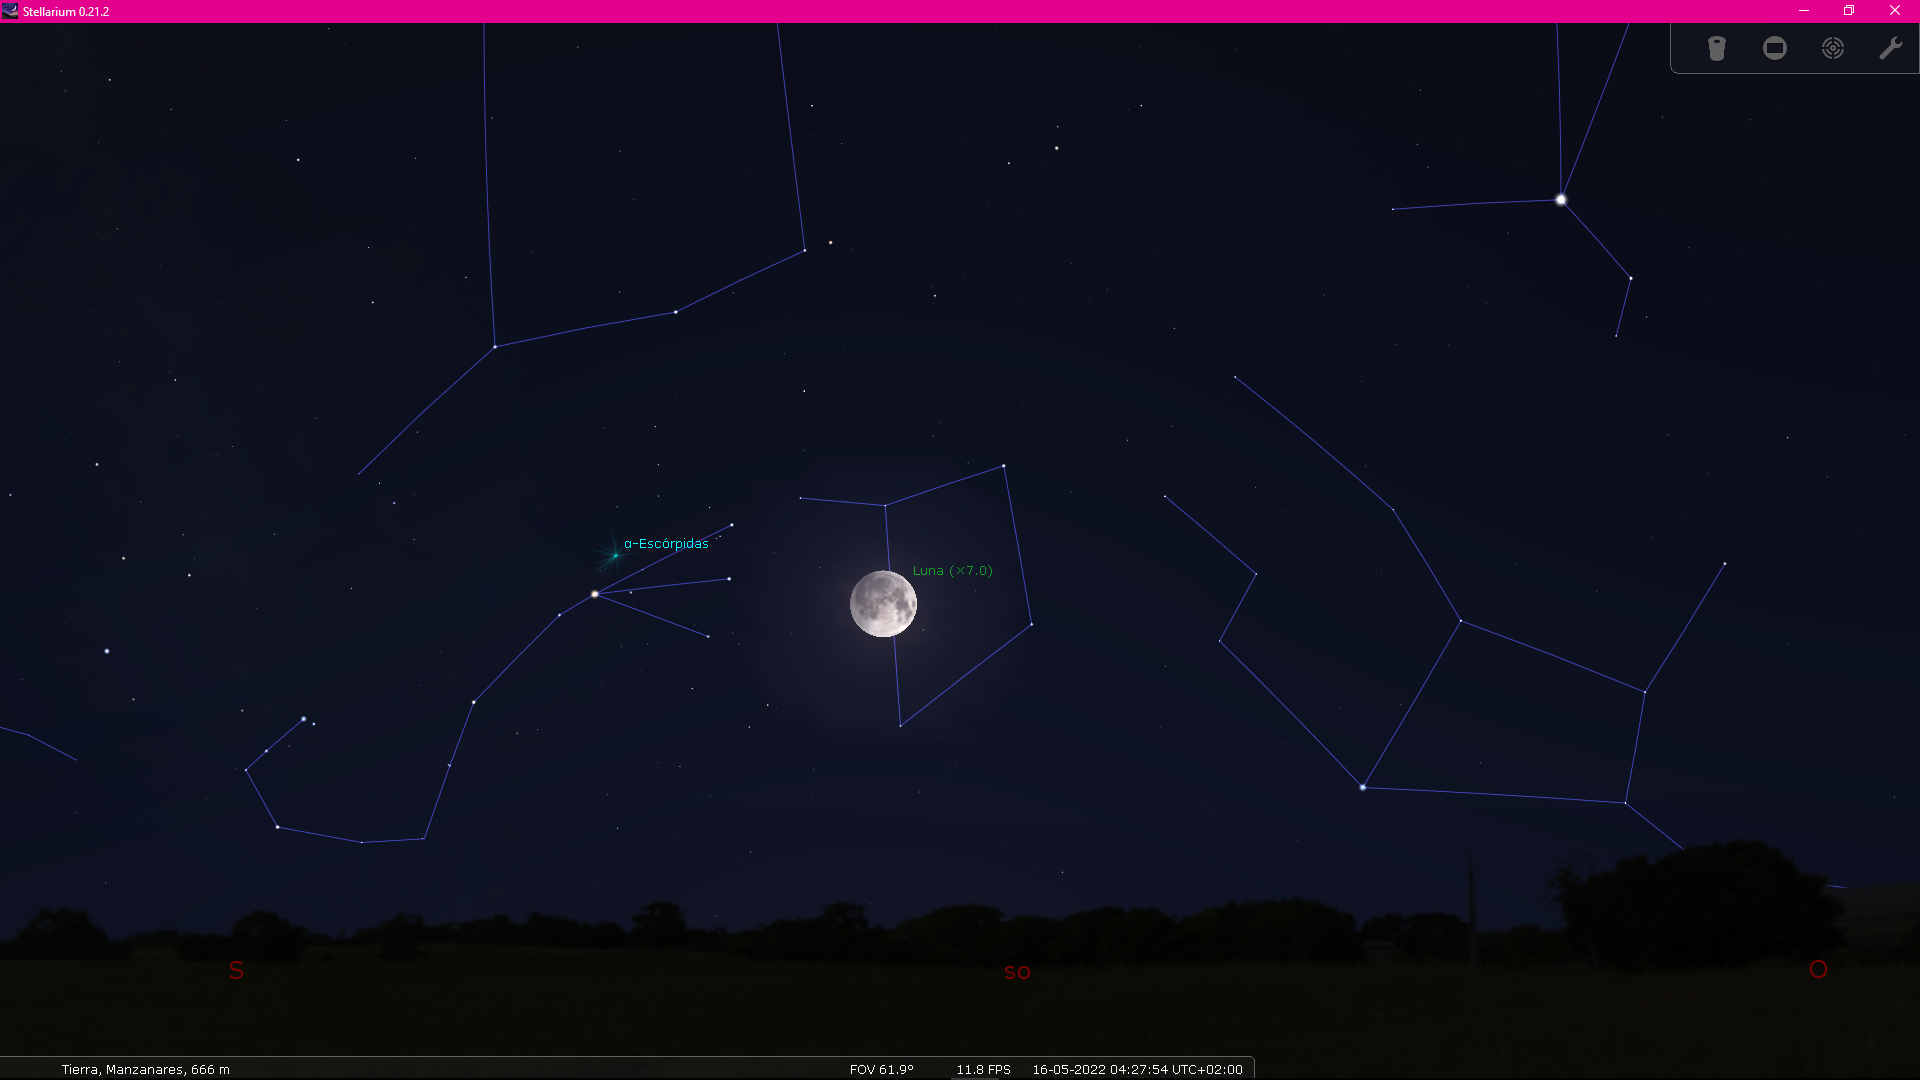
Task: Restore down the Stellarium window
Action: coord(1849,11)
